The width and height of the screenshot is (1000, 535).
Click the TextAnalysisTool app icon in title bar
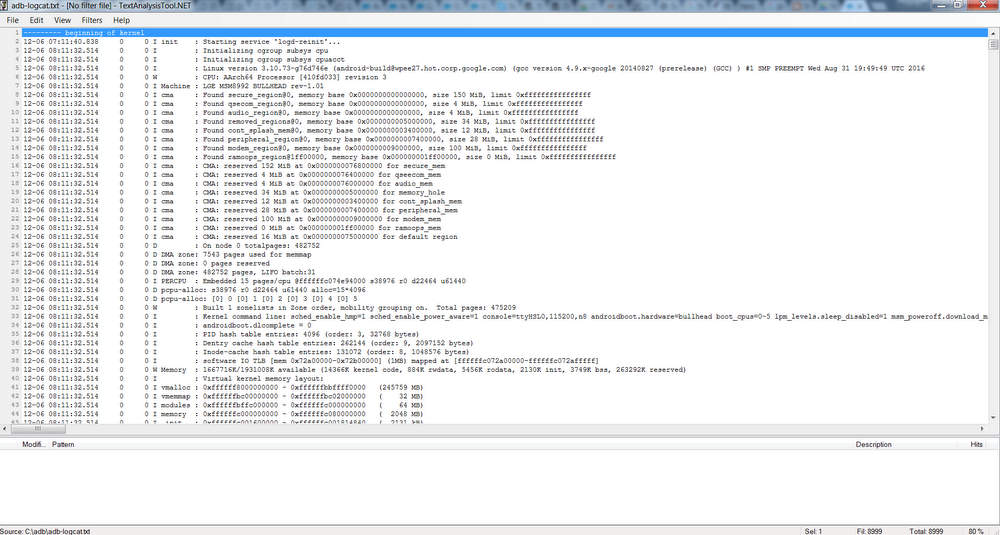coord(4,5)
